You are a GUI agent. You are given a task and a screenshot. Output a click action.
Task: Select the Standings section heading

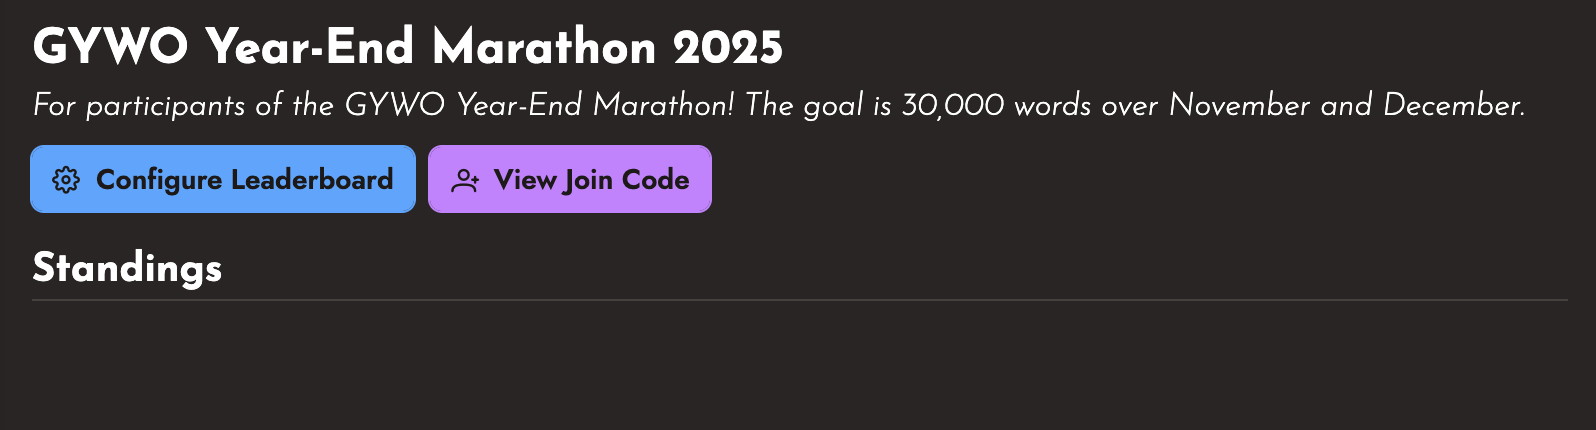pos(127,268)
